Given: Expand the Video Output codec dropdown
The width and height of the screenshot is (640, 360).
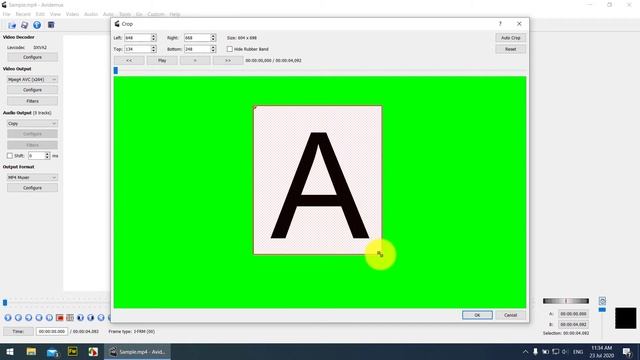Looking at the screenshot, I should (x=32, y=79).
